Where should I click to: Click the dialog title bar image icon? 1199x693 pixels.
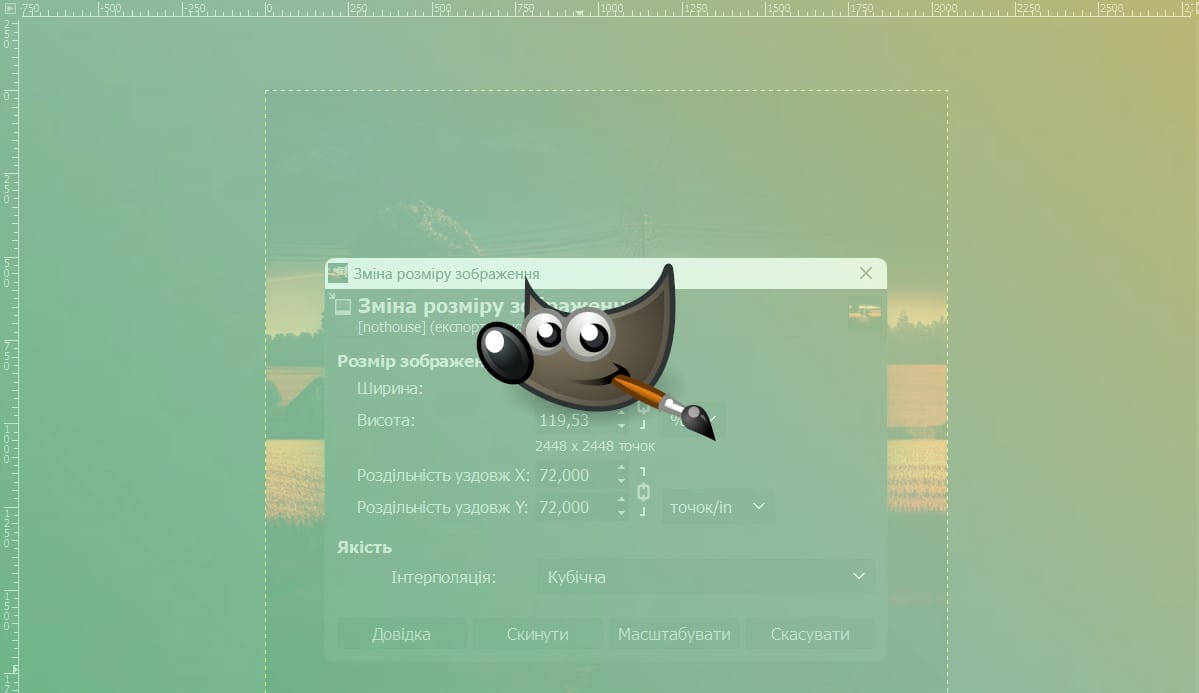point(338,274)
